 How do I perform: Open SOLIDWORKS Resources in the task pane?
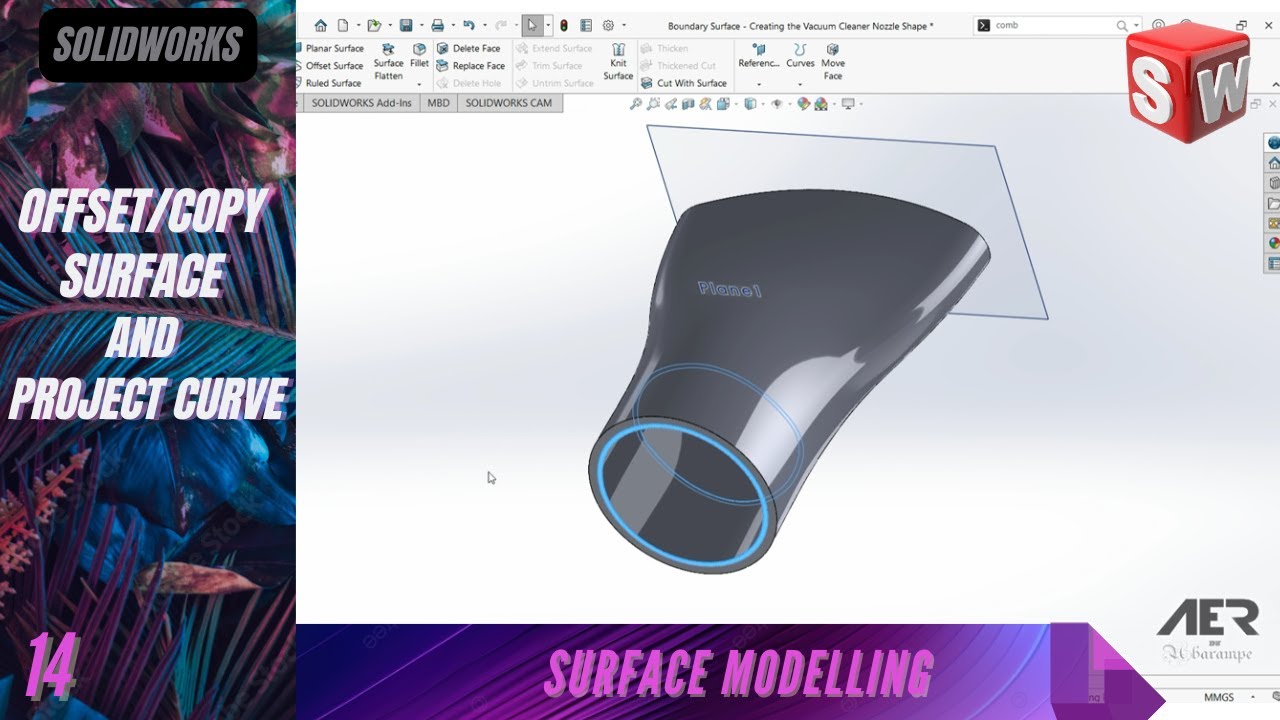coord(1274,163)
